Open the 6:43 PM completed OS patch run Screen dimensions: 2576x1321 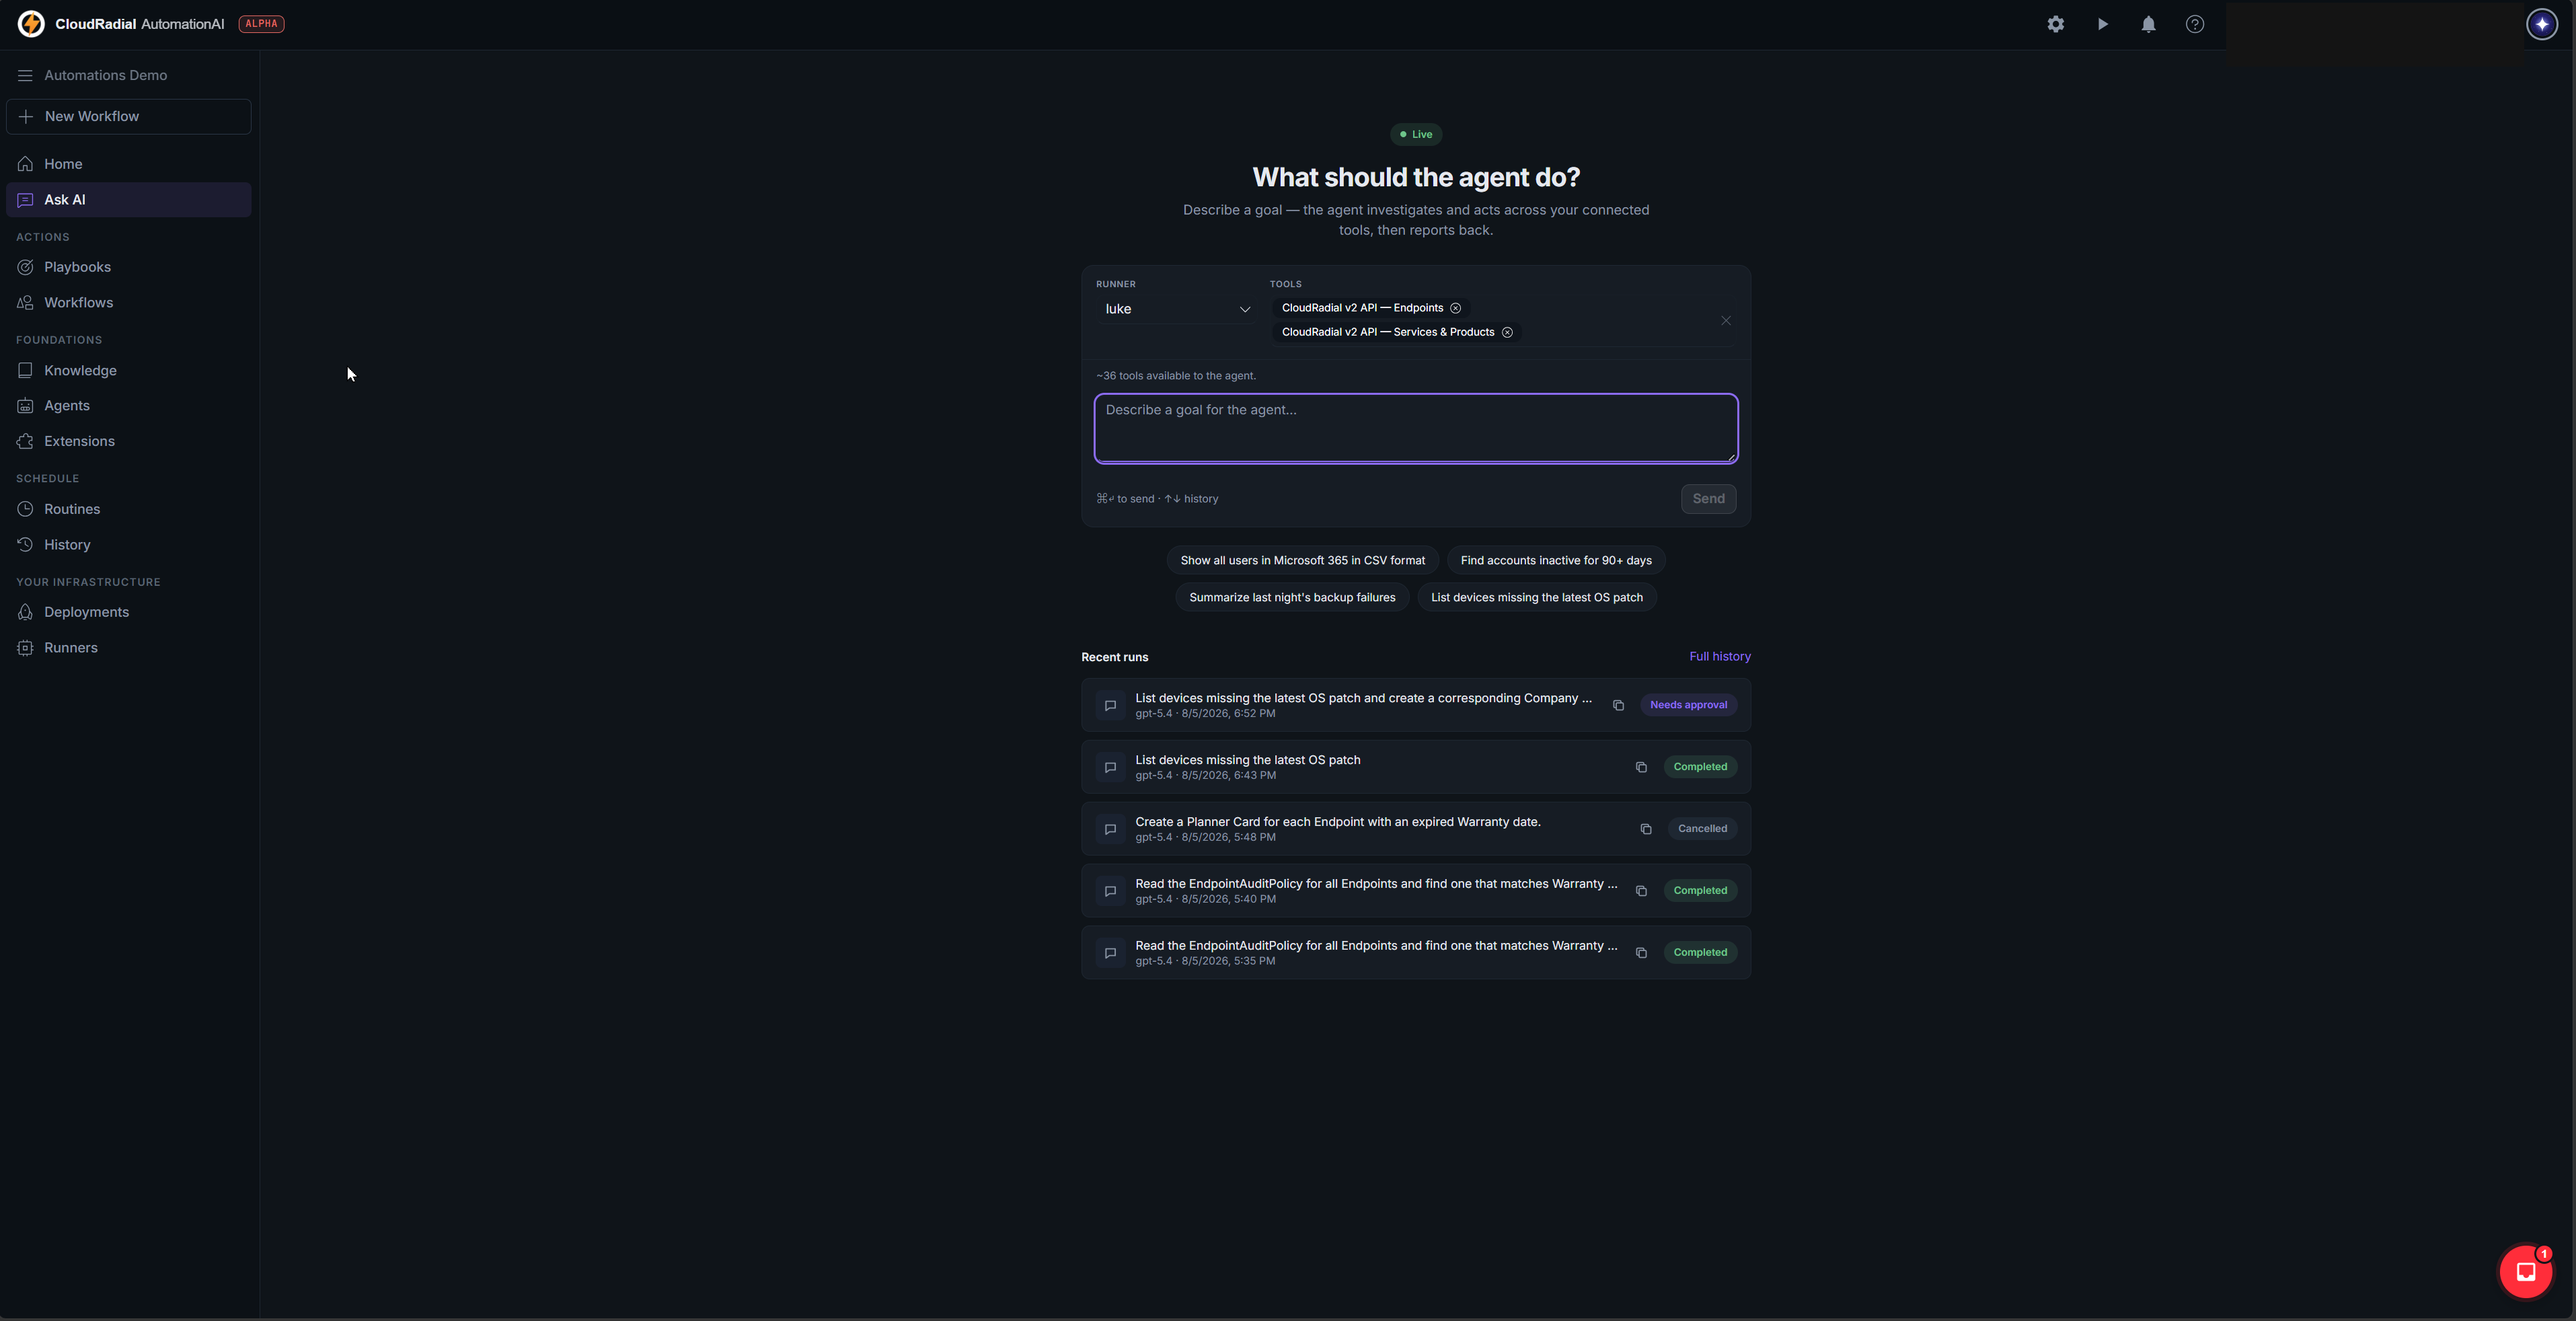pyautogui.click(x=1415, y=767)
